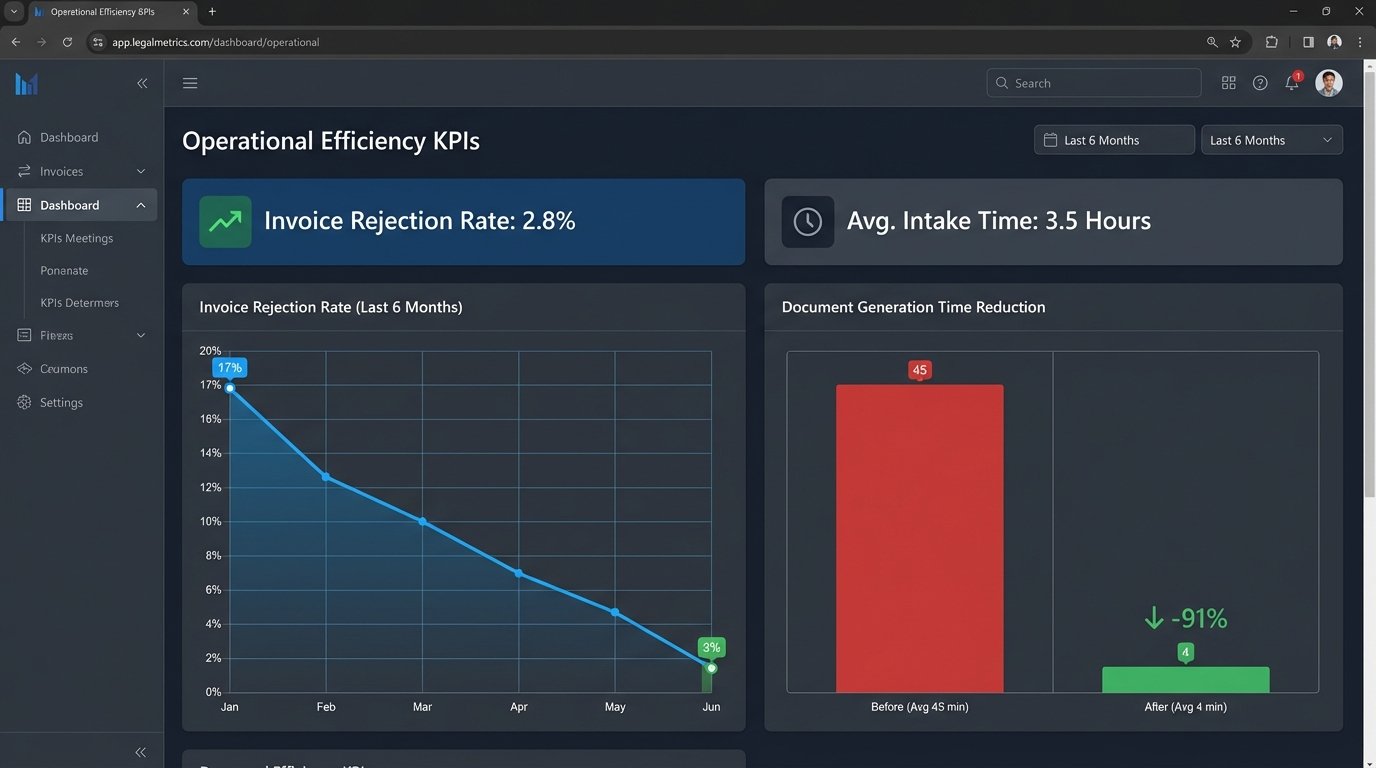The height and width of the screenshot is (768, 1376).
Task: Select the Jun 3% data point label
Action: (710, 648)
